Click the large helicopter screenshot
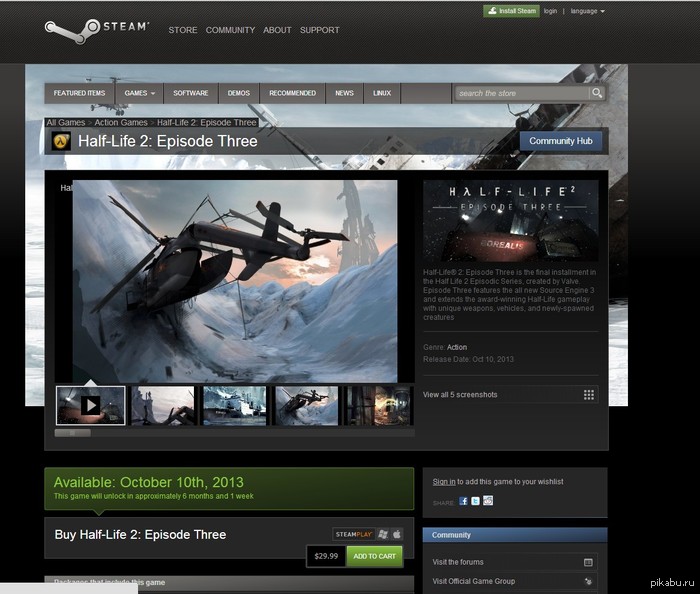 click(x=235, y=281)
